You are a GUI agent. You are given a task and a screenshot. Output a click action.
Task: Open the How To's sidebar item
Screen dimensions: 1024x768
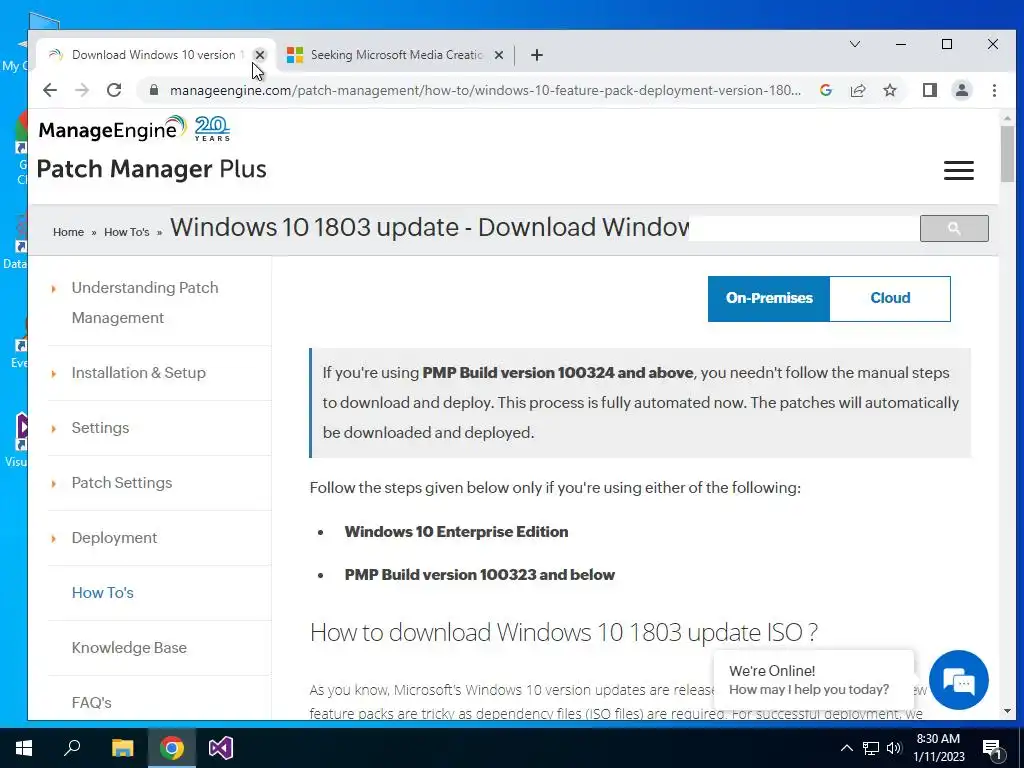tap(103, 592)
